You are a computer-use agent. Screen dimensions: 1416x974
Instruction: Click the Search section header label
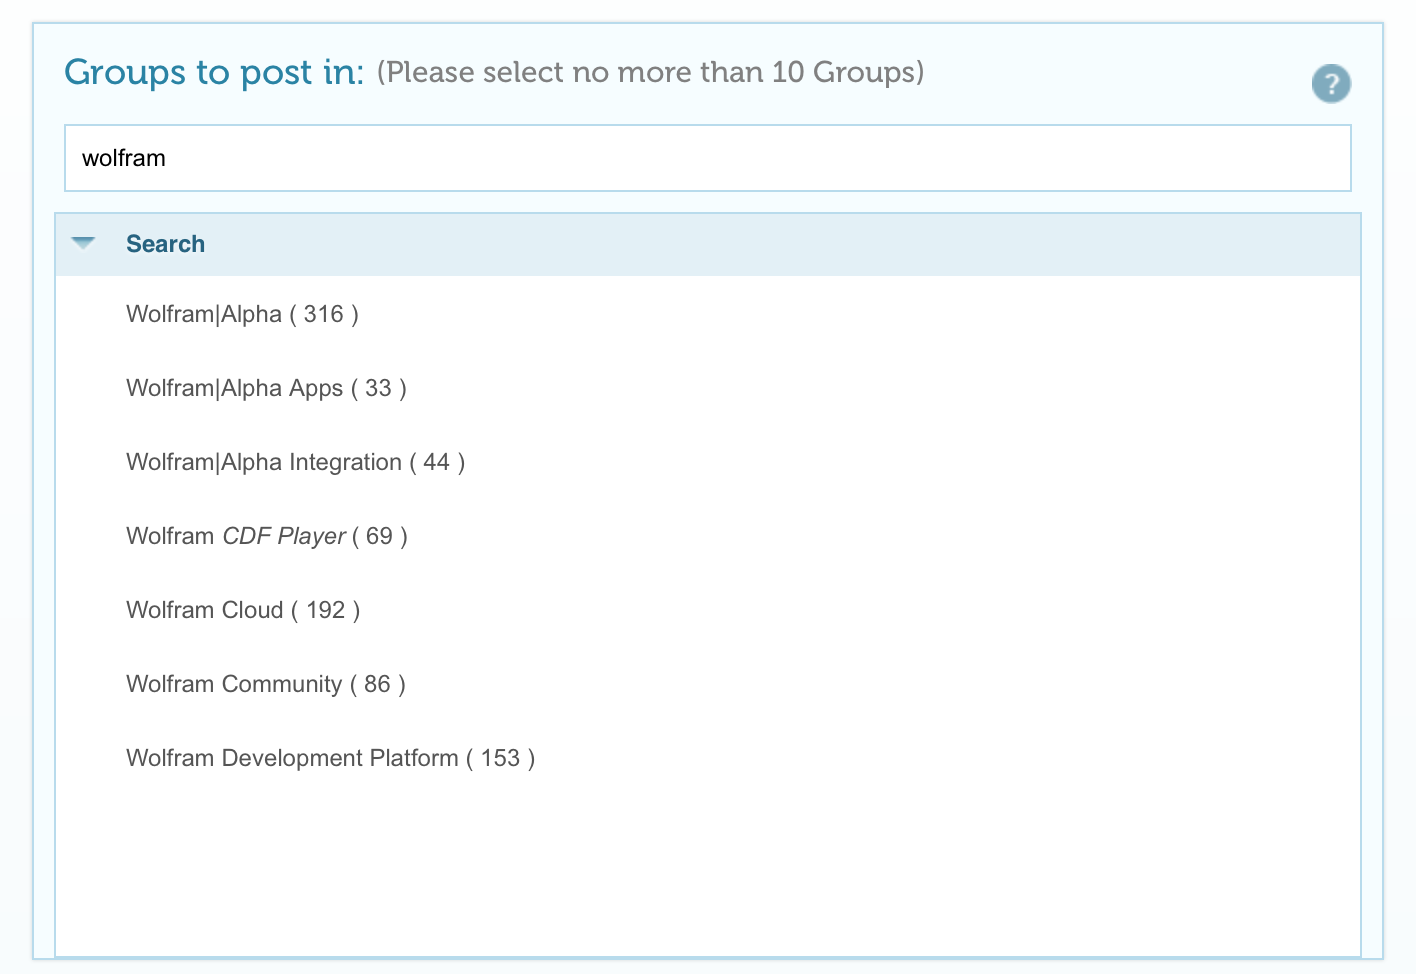[x=165, y=244]
